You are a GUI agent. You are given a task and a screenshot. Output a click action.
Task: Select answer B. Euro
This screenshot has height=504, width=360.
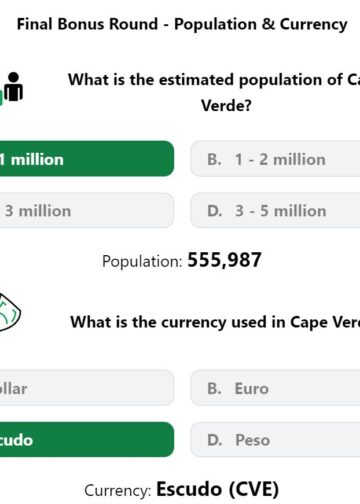(x=275, y=388)
